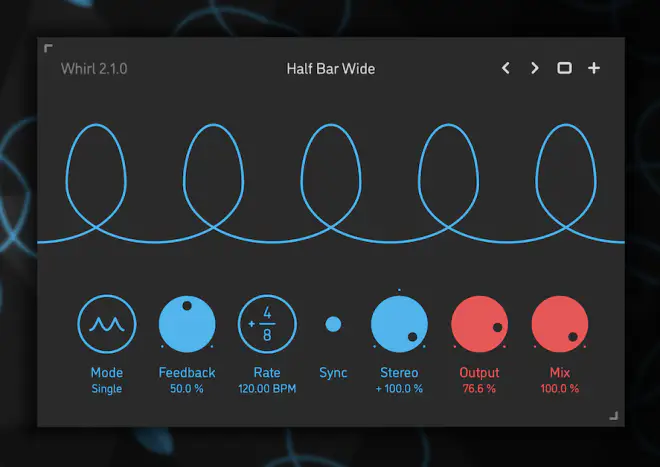Click the 50.0 % feedback value
The image size is (660, 467).
click(x=187, y=388)
